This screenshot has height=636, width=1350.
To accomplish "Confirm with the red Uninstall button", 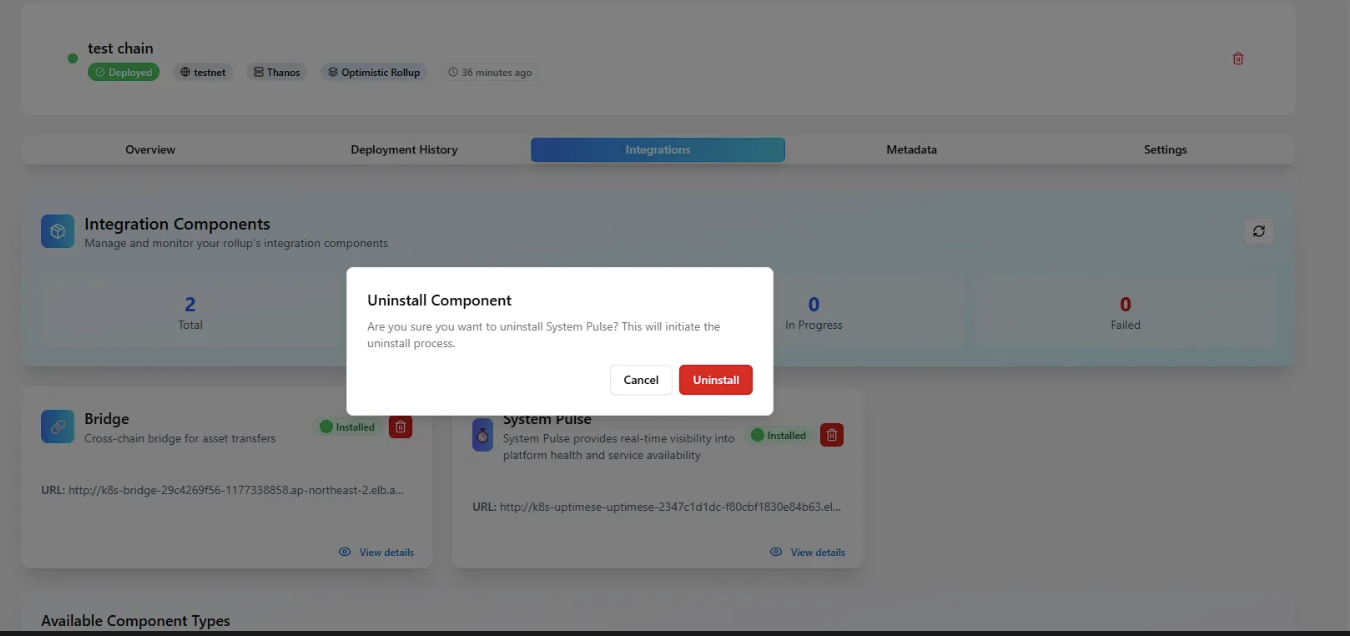I will [x=715, y=380].
